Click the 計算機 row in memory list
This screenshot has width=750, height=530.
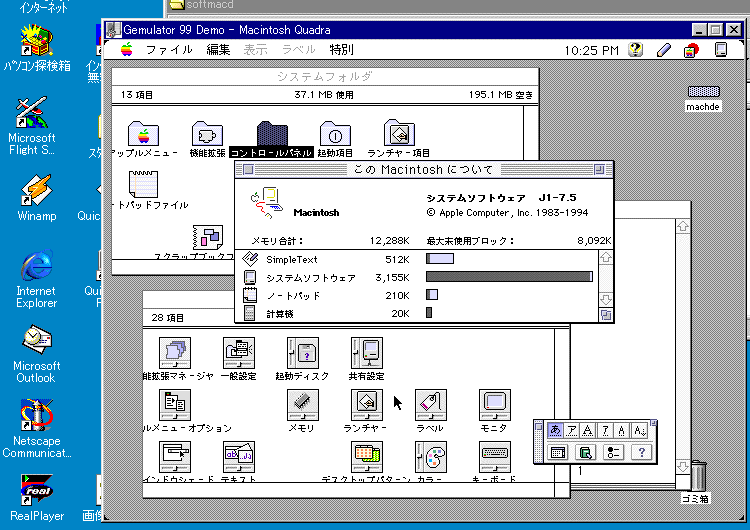coord(417,313)
